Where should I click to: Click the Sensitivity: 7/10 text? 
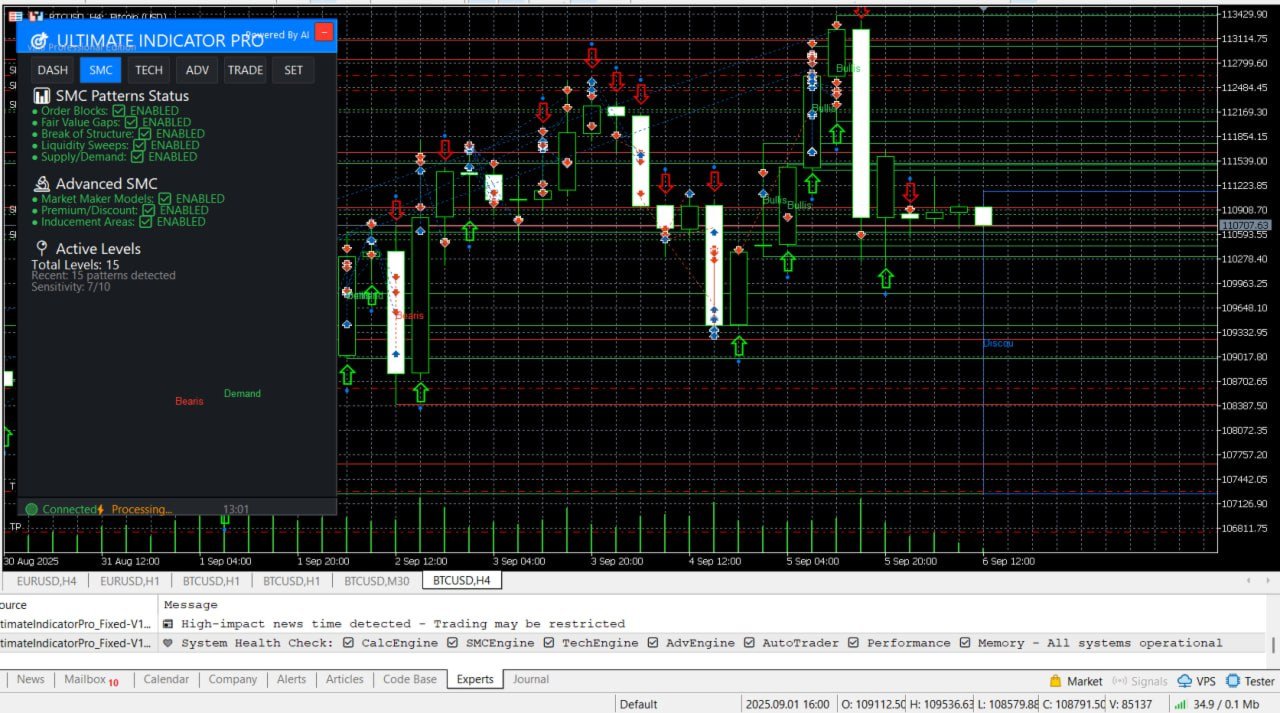point(71,287)
